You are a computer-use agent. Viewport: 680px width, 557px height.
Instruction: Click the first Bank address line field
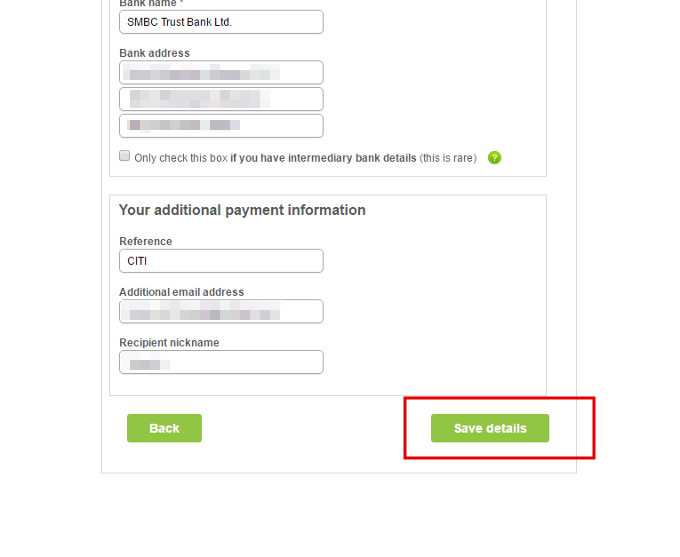(x=221, y=72)
